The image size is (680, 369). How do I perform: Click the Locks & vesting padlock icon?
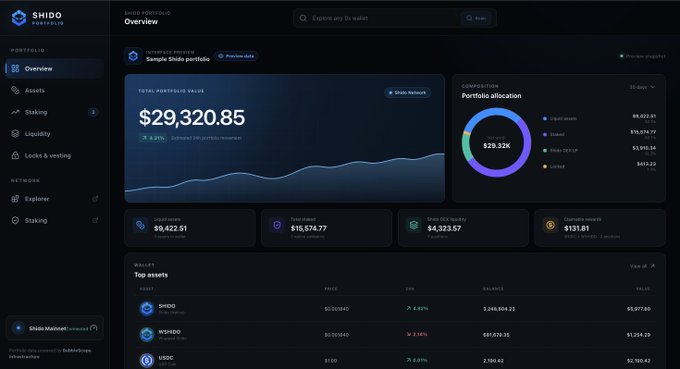15,155
